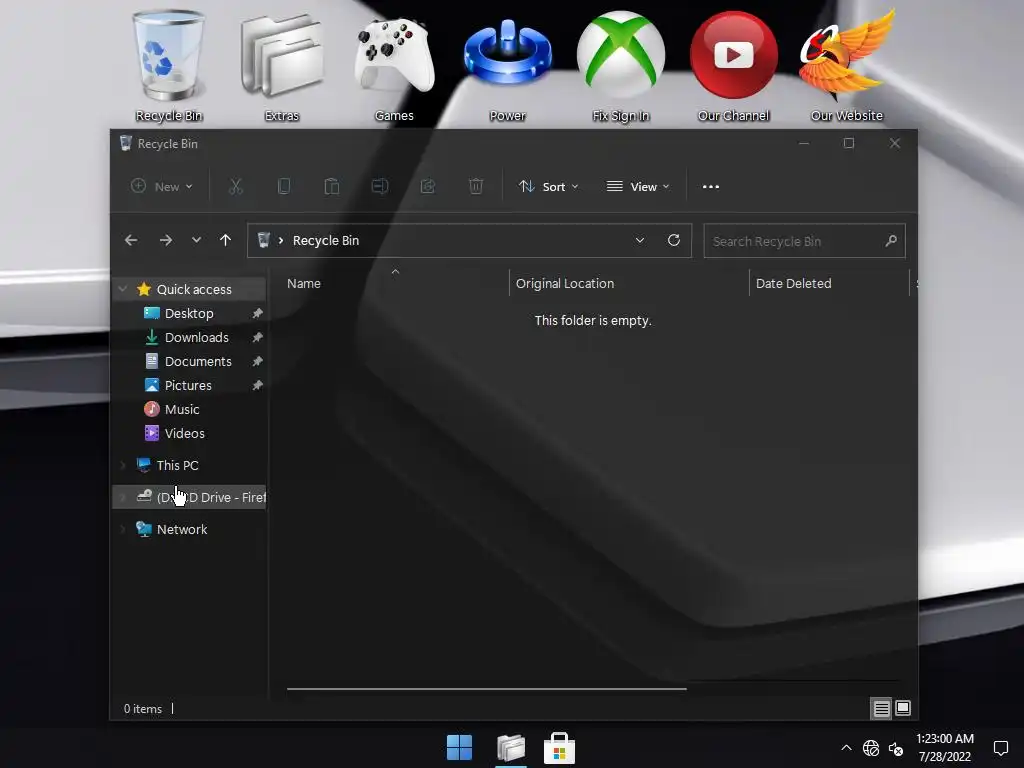Click the Delete trash toolbar icon

pos(476,187)
